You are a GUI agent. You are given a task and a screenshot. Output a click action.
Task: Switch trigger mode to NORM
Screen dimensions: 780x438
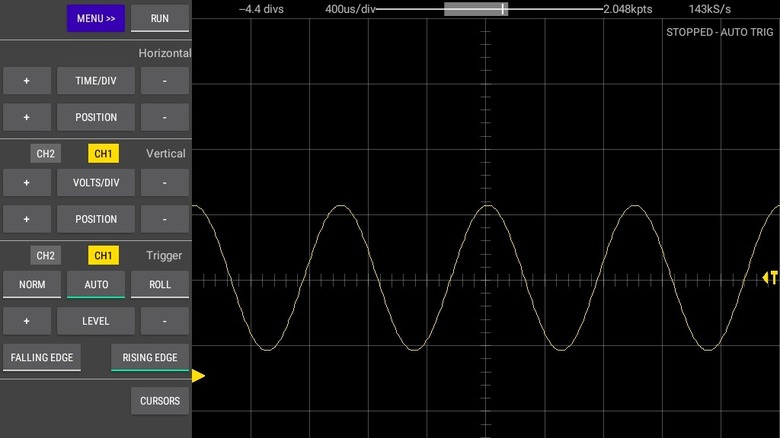pos(32,285)
